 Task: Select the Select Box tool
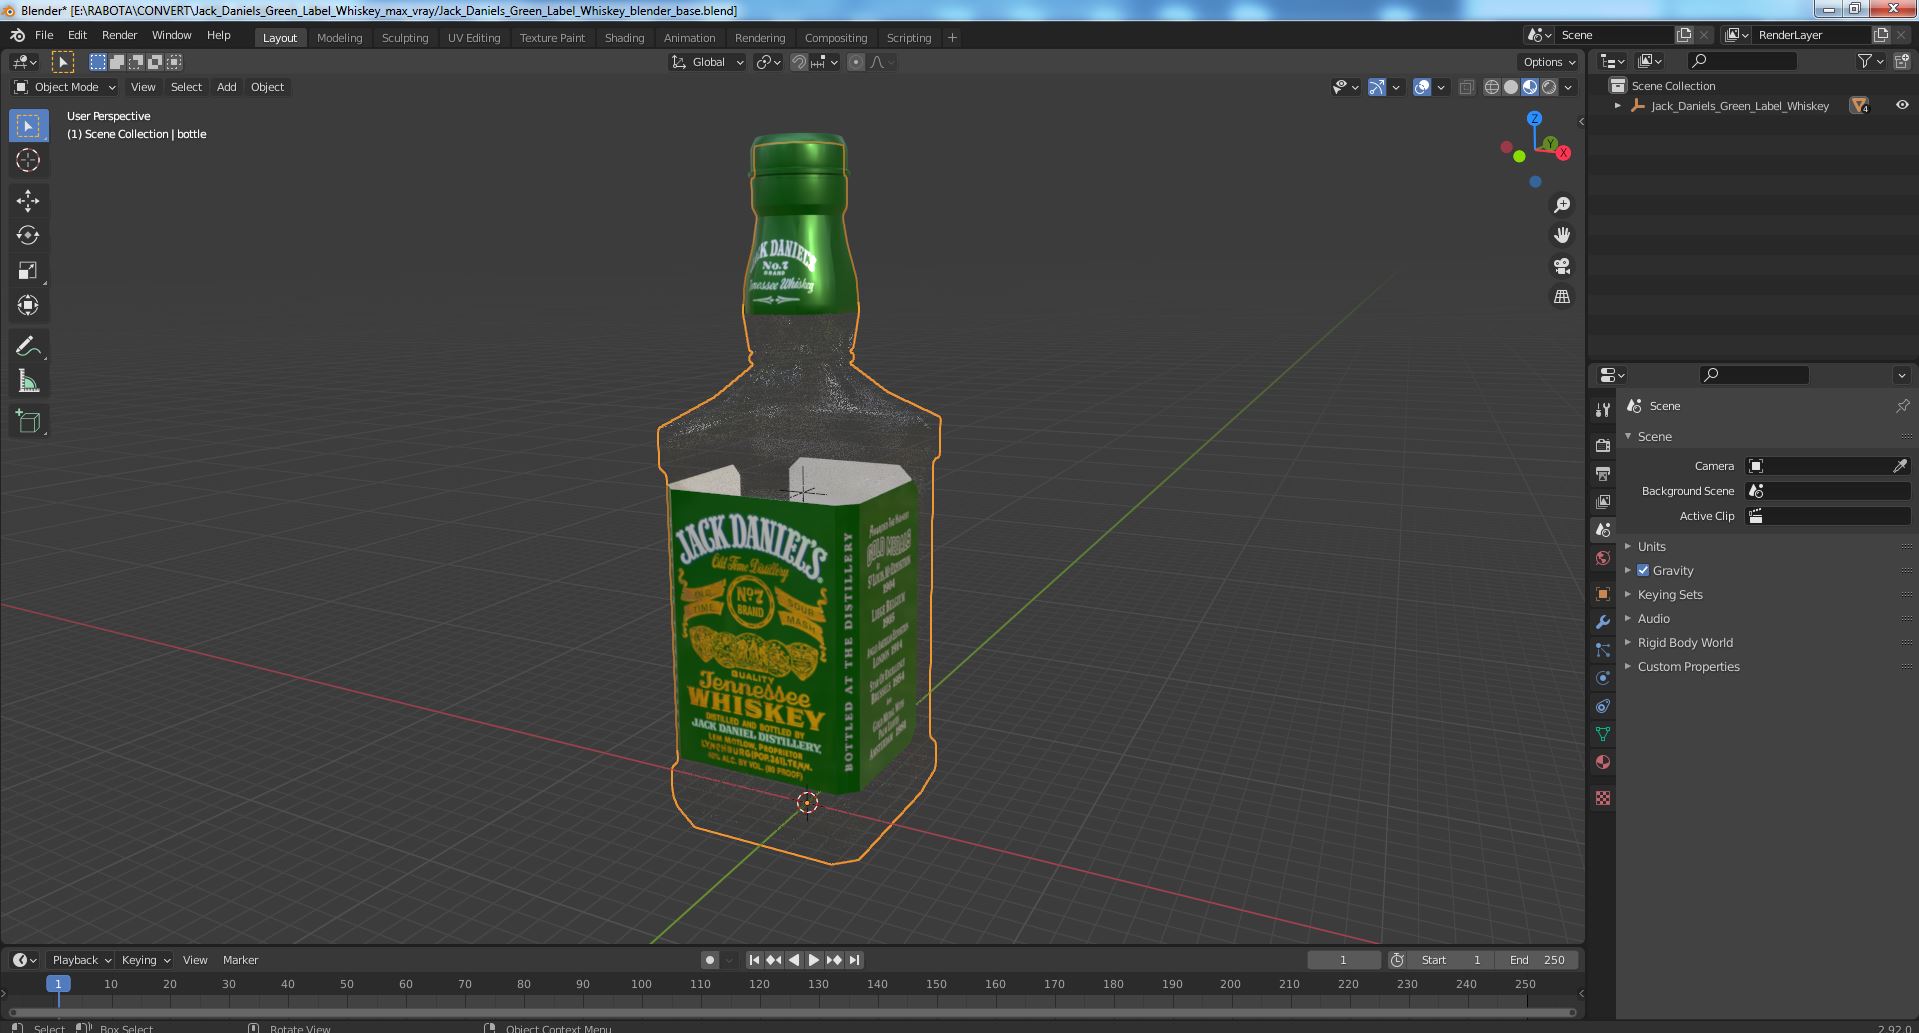coord(28,126)
